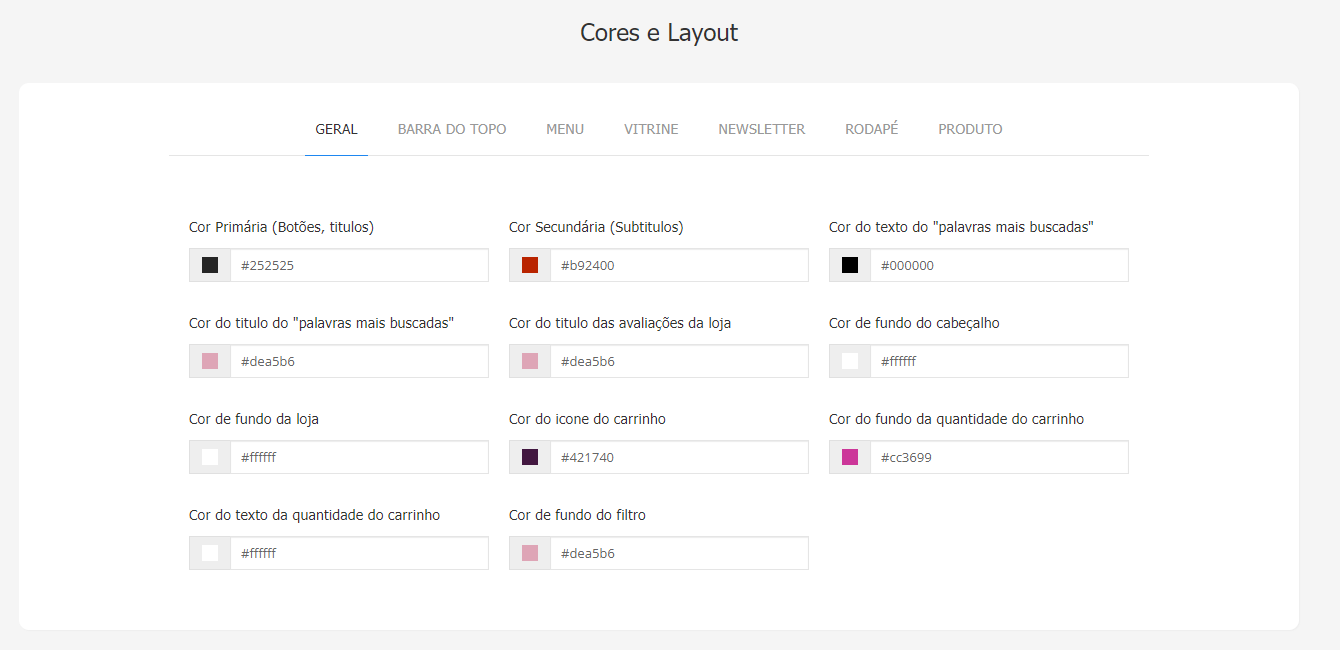Focus the #cc3699 hex field for cart quantity background
This screenshot has width=1340, height=650.
point(999,457)
